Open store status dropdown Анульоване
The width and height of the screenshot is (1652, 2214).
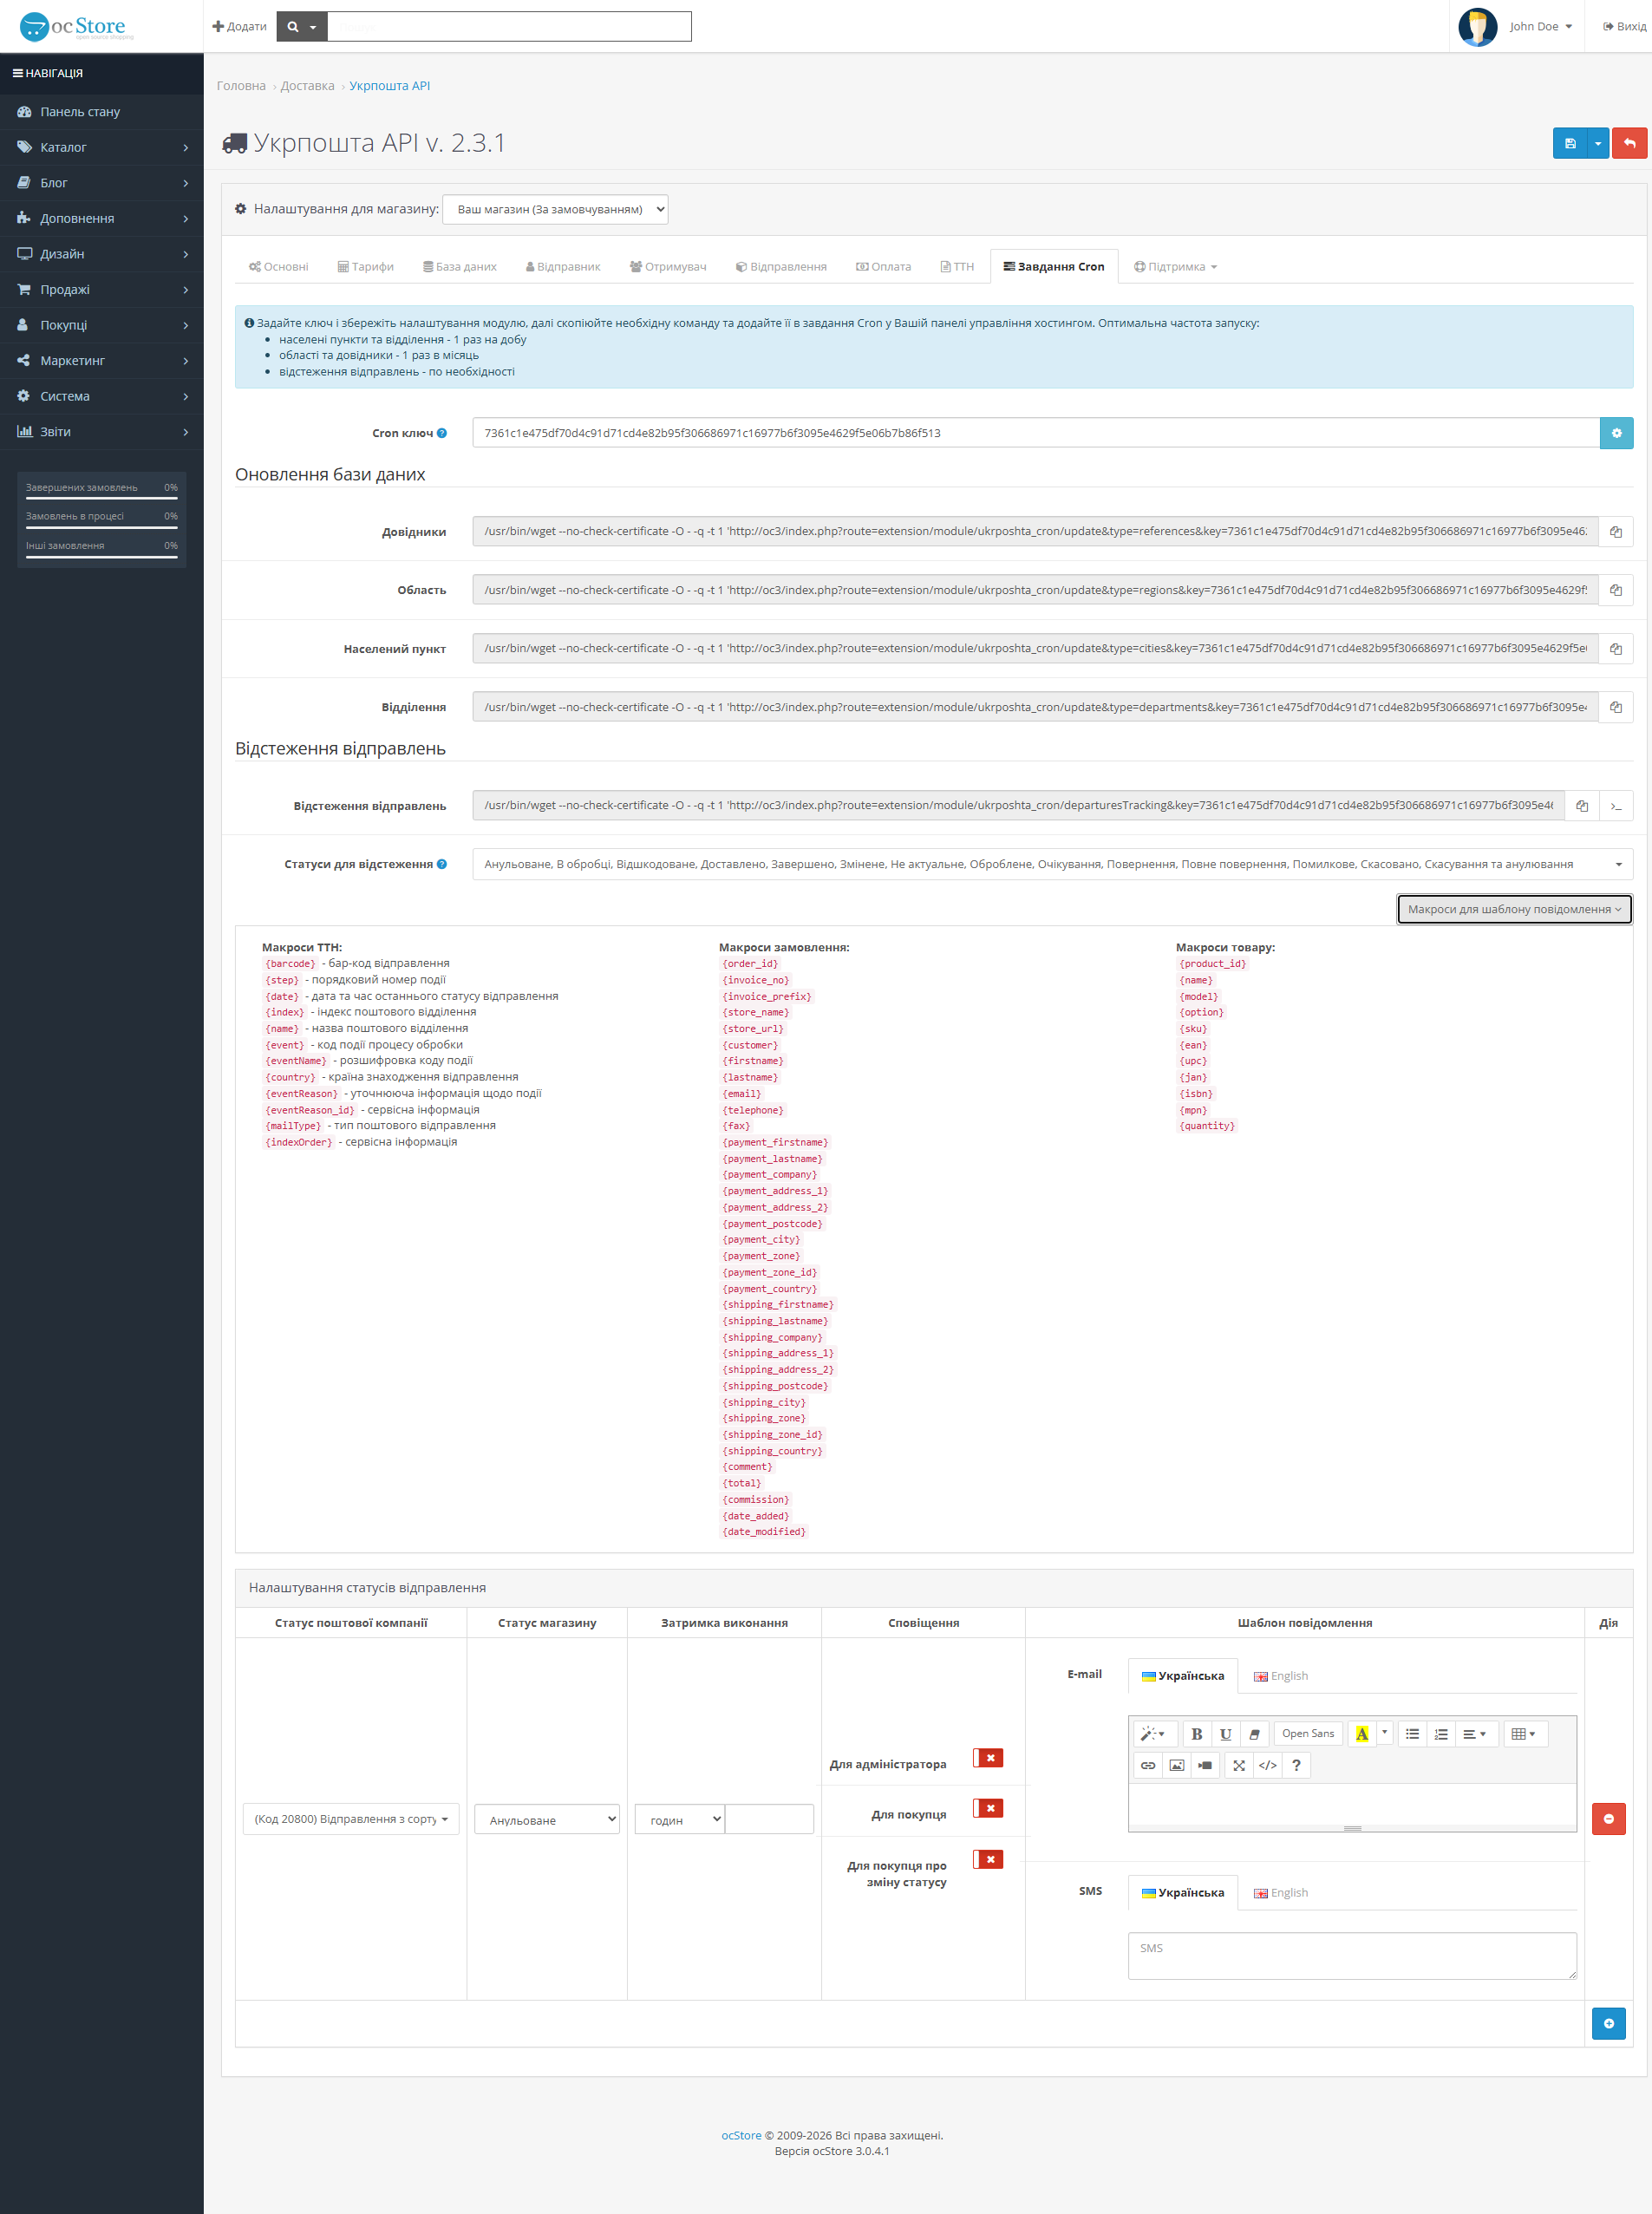tap(546, 1820)
